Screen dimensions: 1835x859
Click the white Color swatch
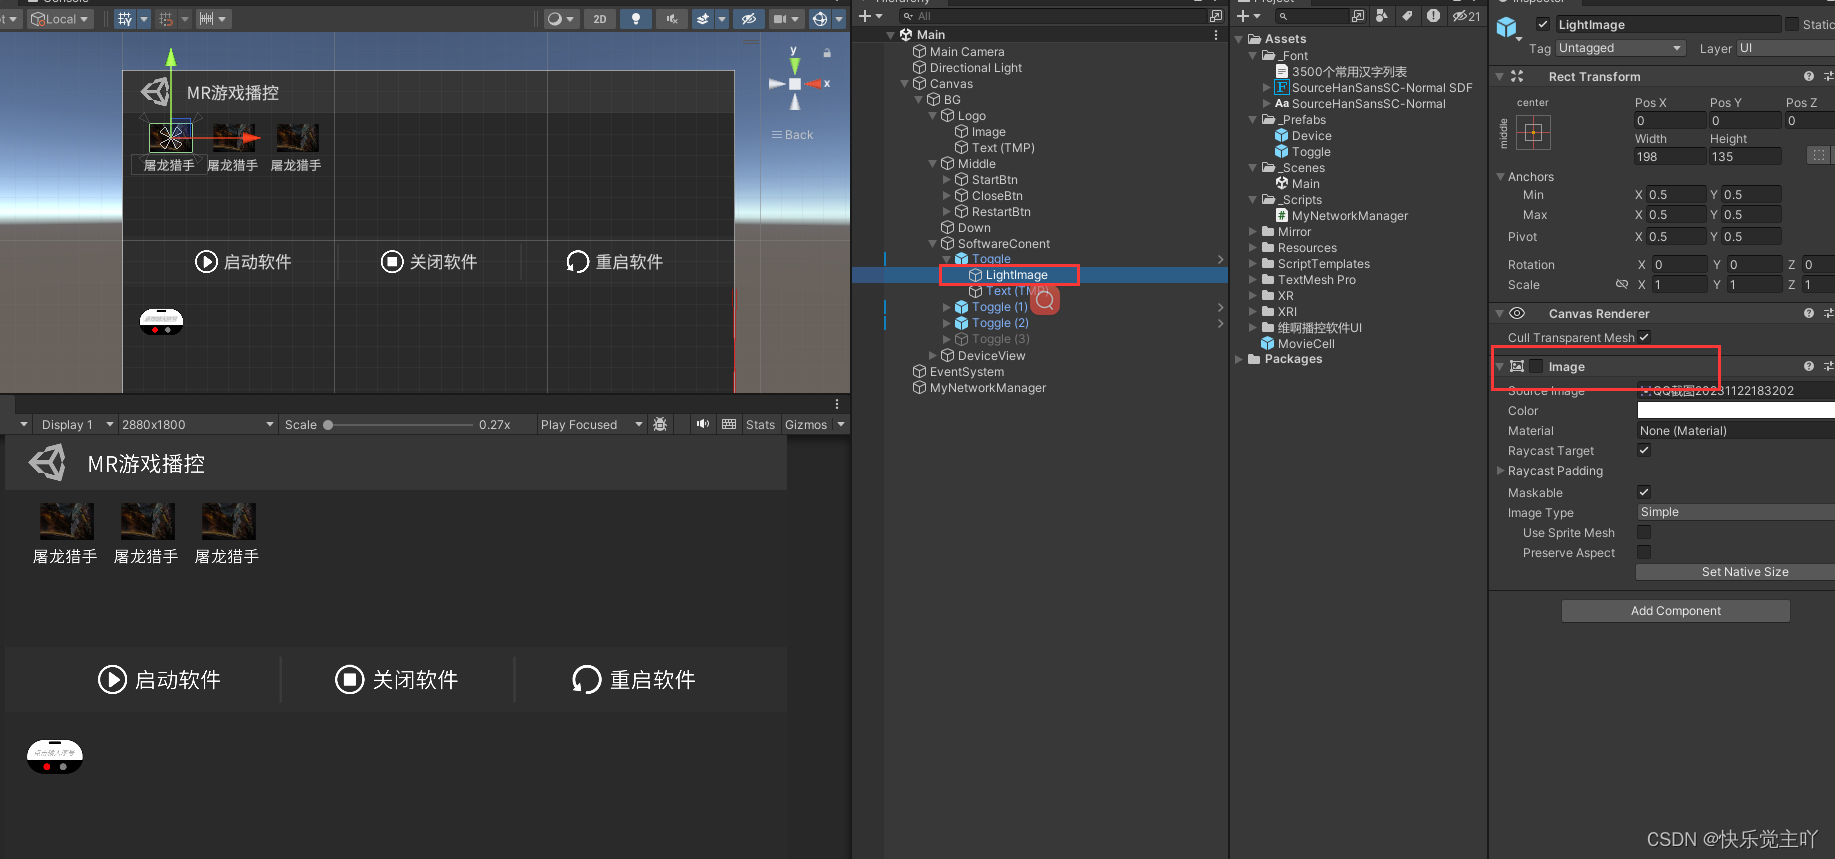coord(1736,411)
